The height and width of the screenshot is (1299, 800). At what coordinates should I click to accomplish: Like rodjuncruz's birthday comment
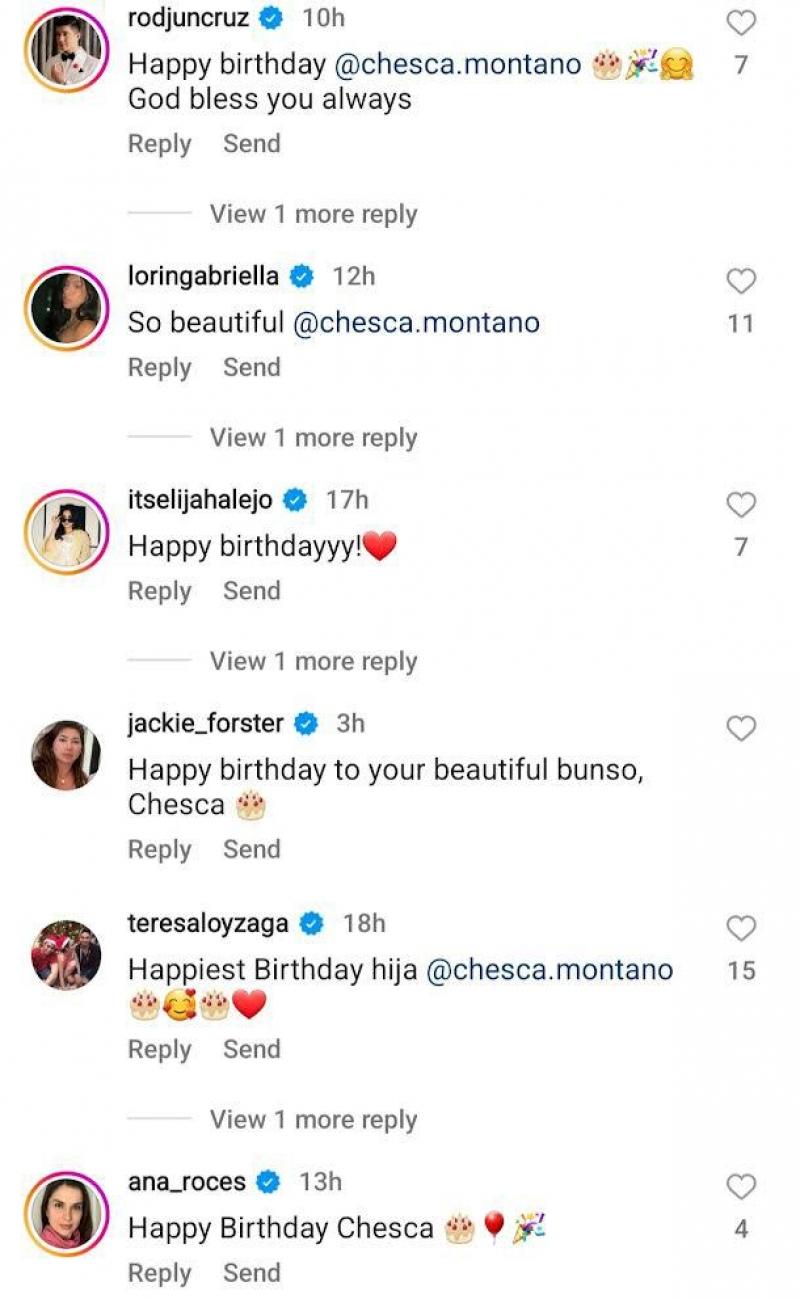[741, 23]
